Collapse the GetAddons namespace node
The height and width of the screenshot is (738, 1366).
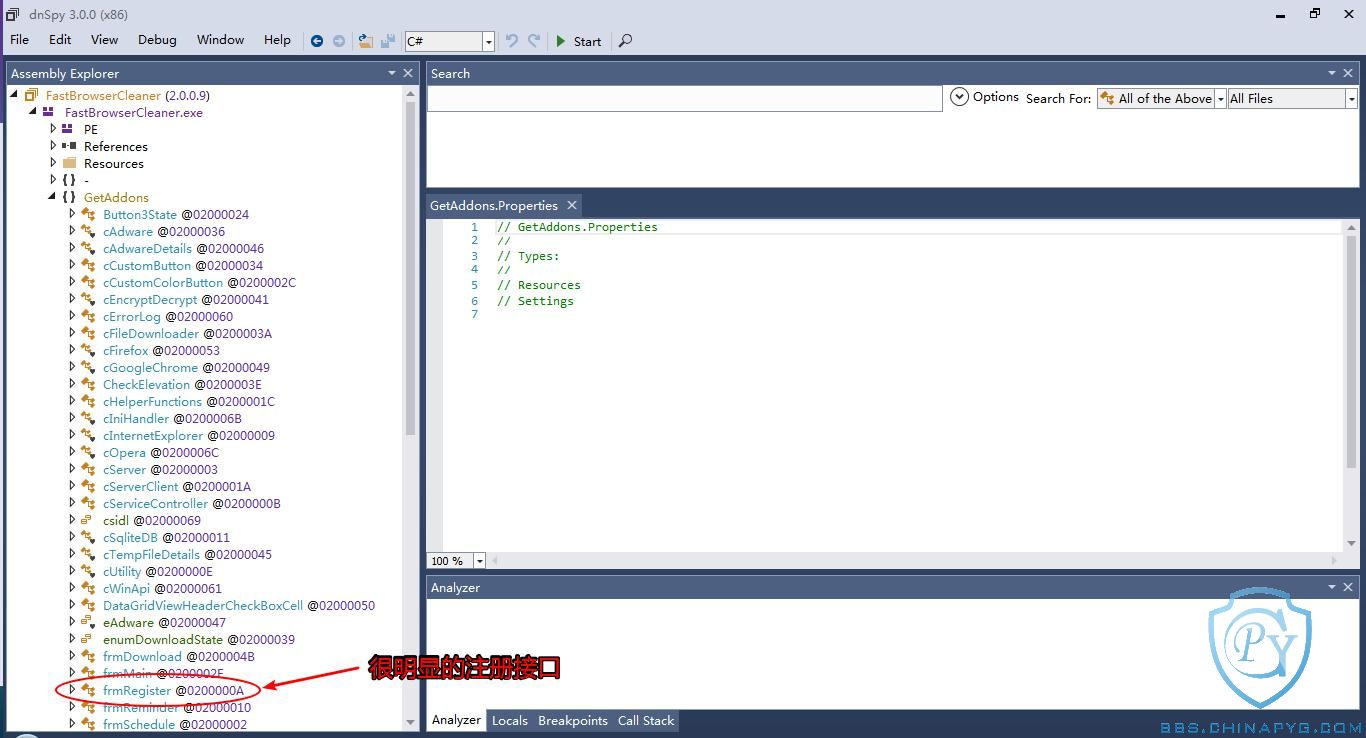click(52, 197)
